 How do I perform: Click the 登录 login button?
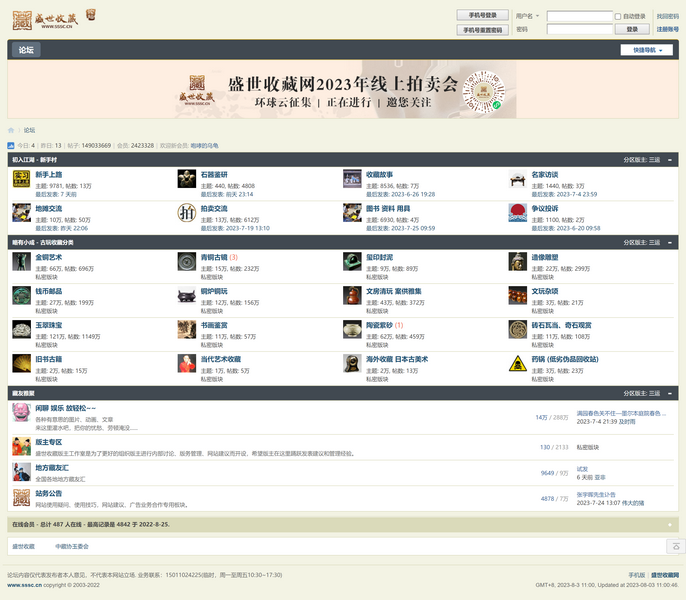point(632,29)
